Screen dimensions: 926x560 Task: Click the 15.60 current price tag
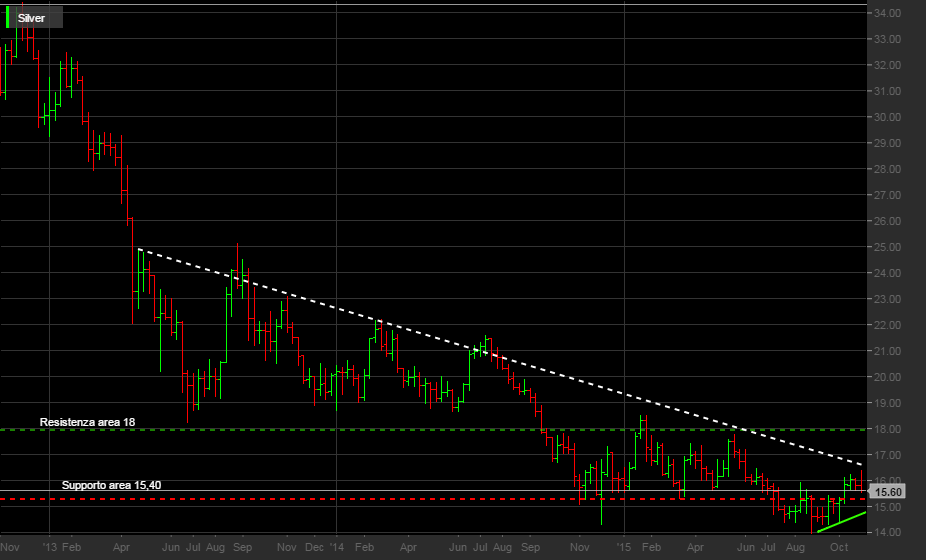click(x=888, y=492)
